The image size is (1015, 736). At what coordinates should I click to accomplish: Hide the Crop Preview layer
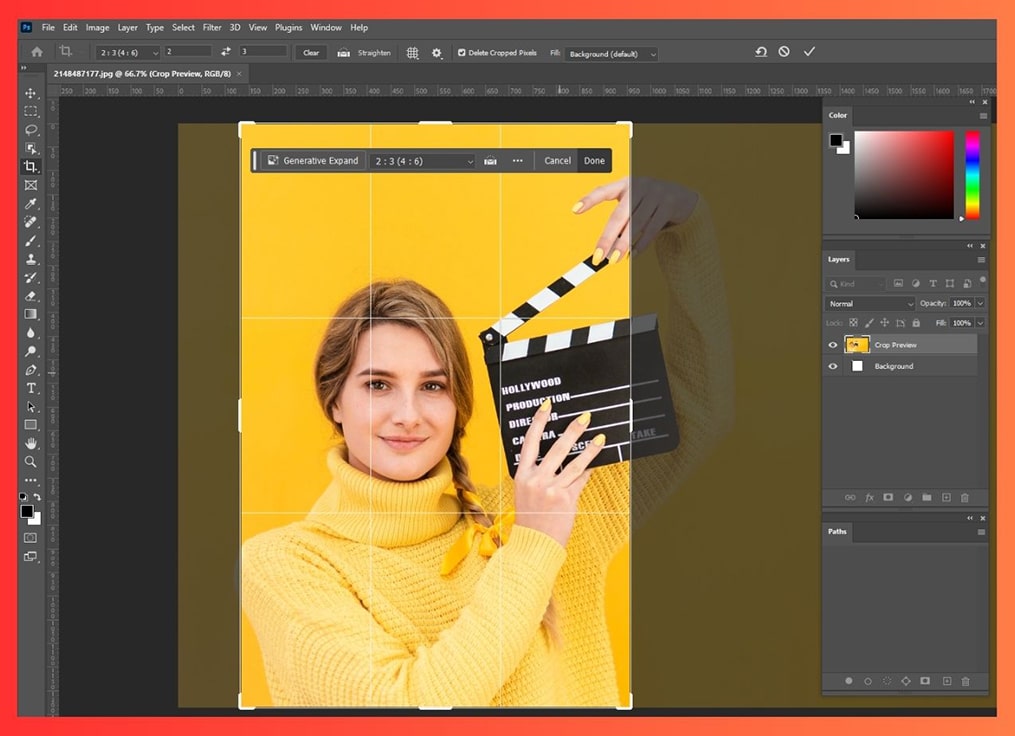tap(833, 345)
